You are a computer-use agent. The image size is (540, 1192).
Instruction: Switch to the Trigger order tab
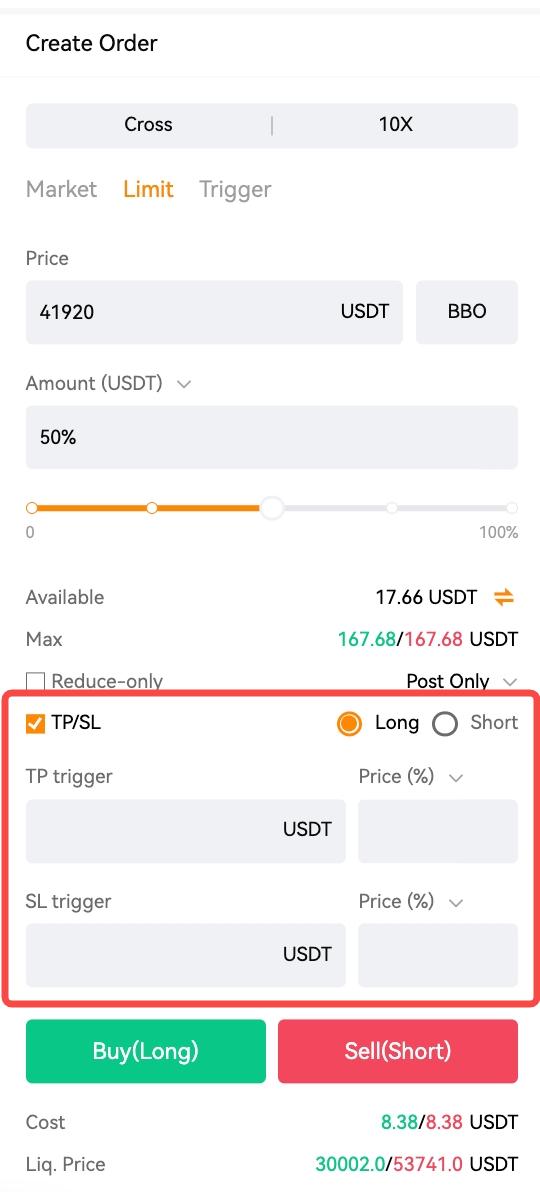pyautogui.click(x=235, y=189)
